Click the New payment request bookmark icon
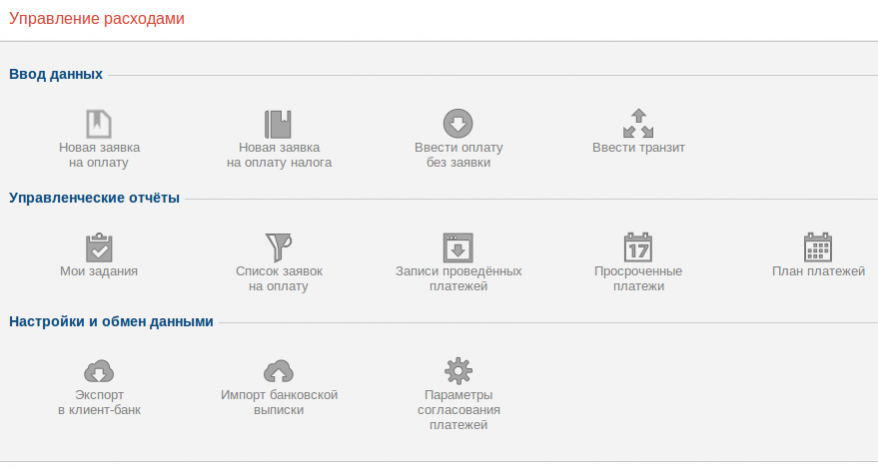The image size is (878, 469). [x=98, y=123]
